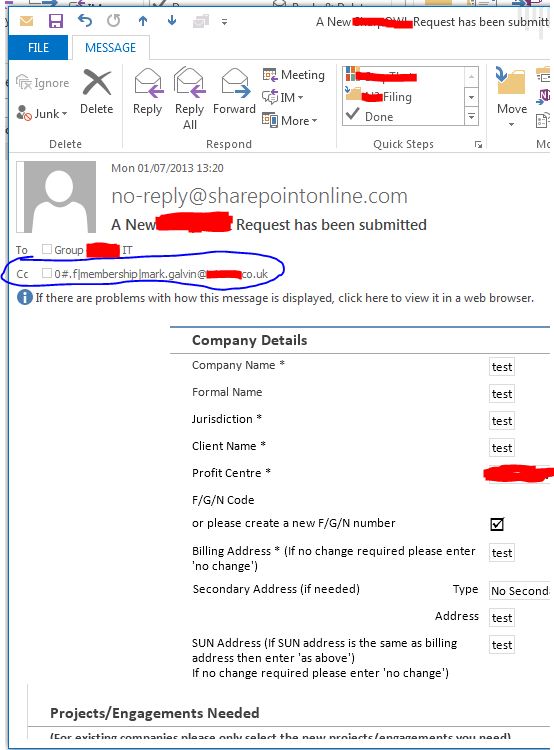
Task: Open the FILE tab
Action: [x=38, y=48]
